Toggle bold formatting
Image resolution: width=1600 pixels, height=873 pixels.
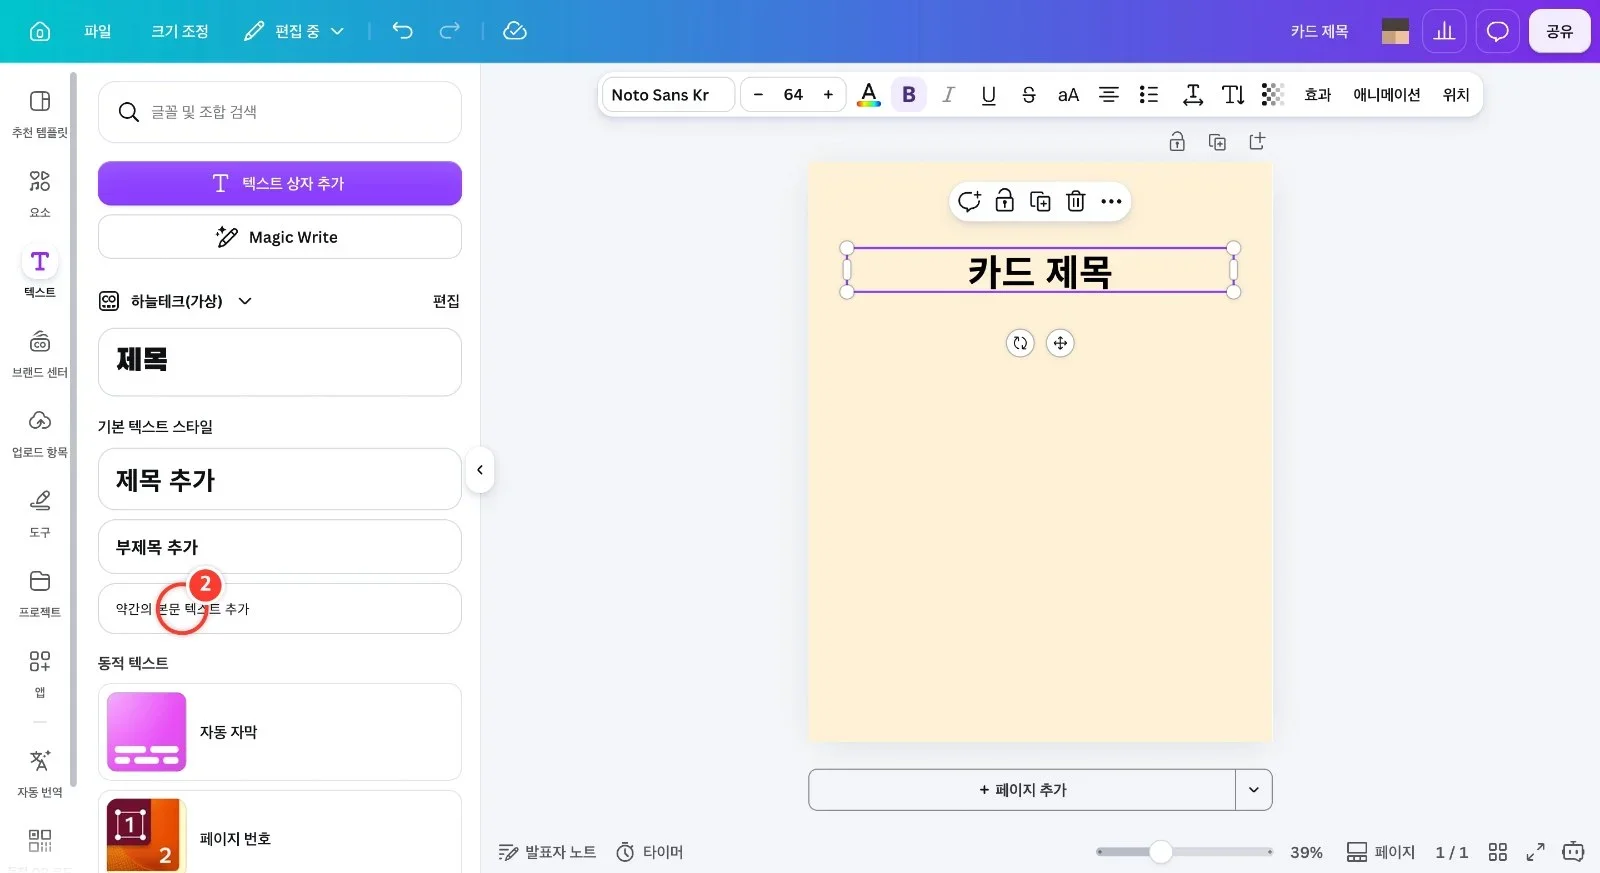tap(909, 95)
